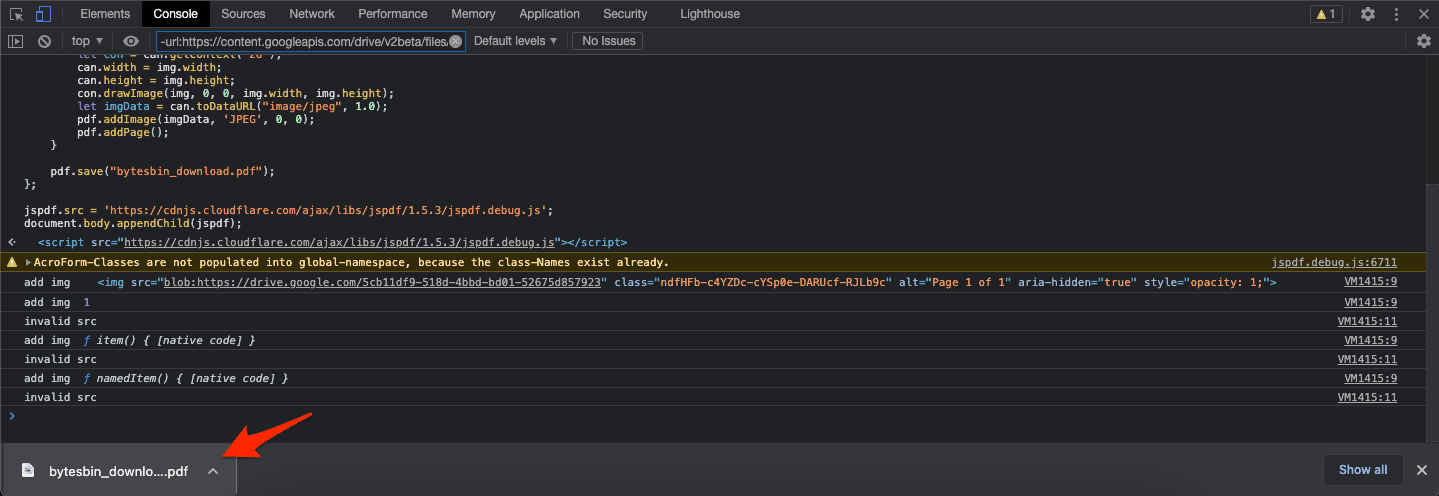Screen dimensions: 1439x496
Task: Switch to the Lighthouse tab
Action: click(710, 14)
